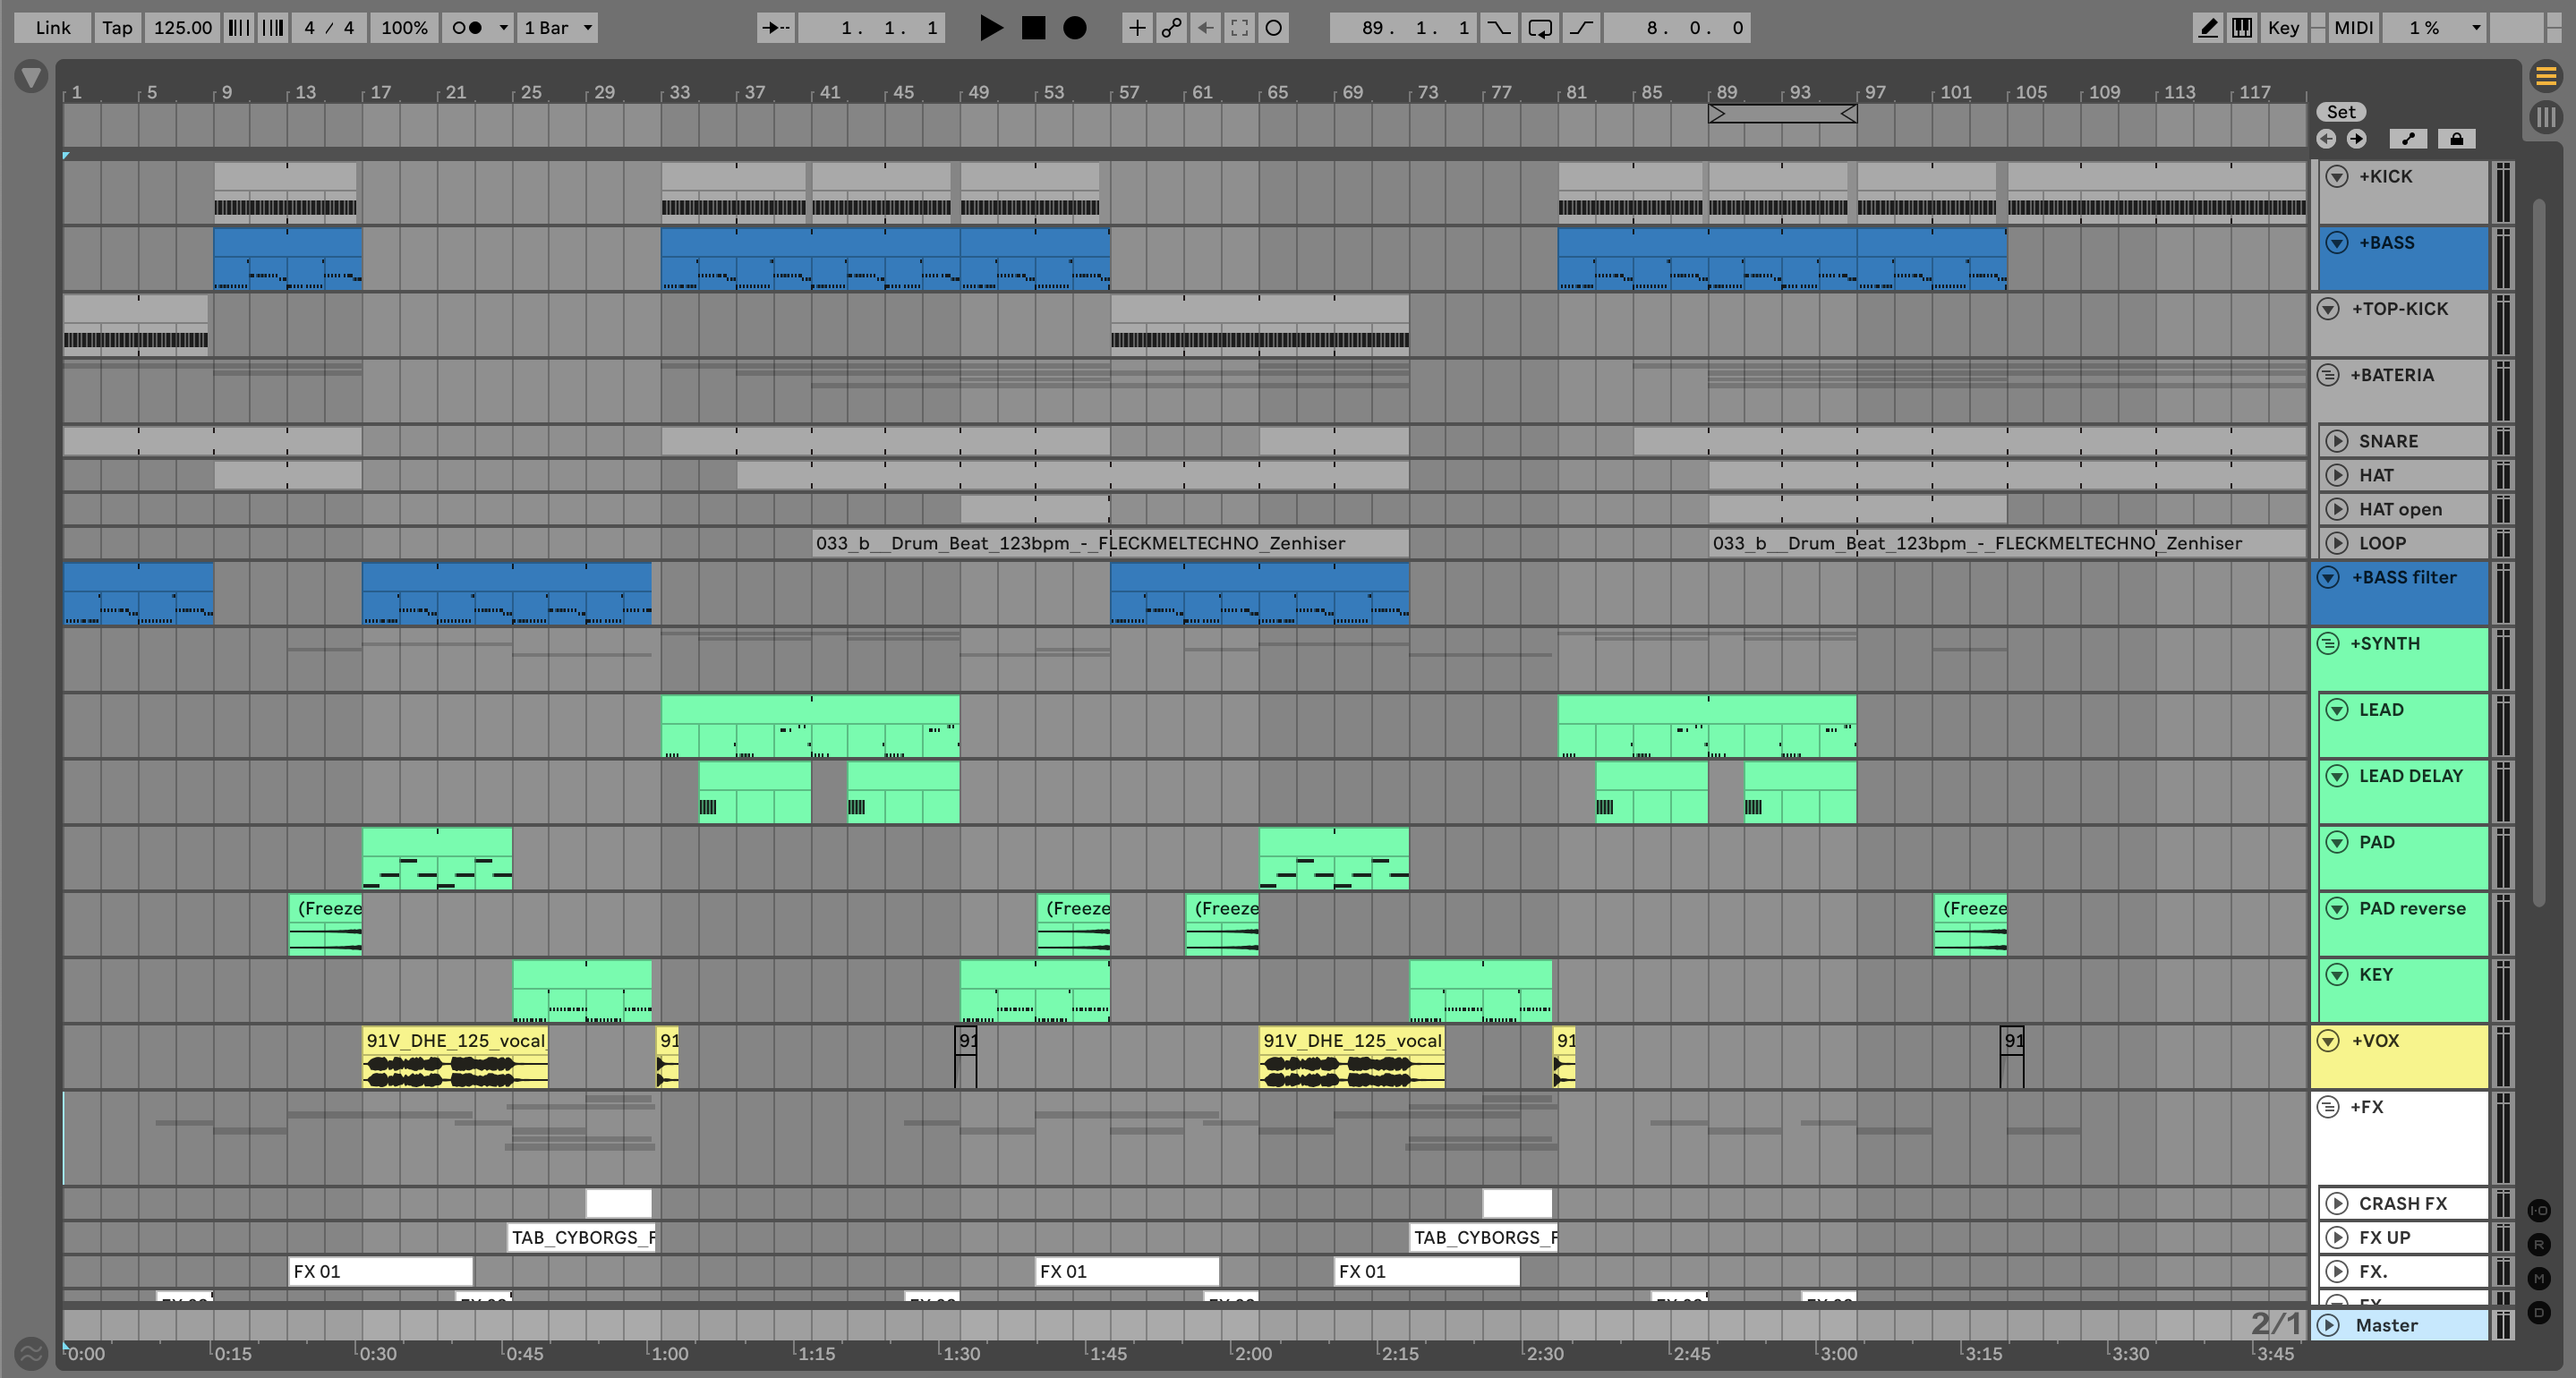The image size is (2576, 1378).
Task: Show In/Out section with I-O button
Action: tap(2539, 1211)
